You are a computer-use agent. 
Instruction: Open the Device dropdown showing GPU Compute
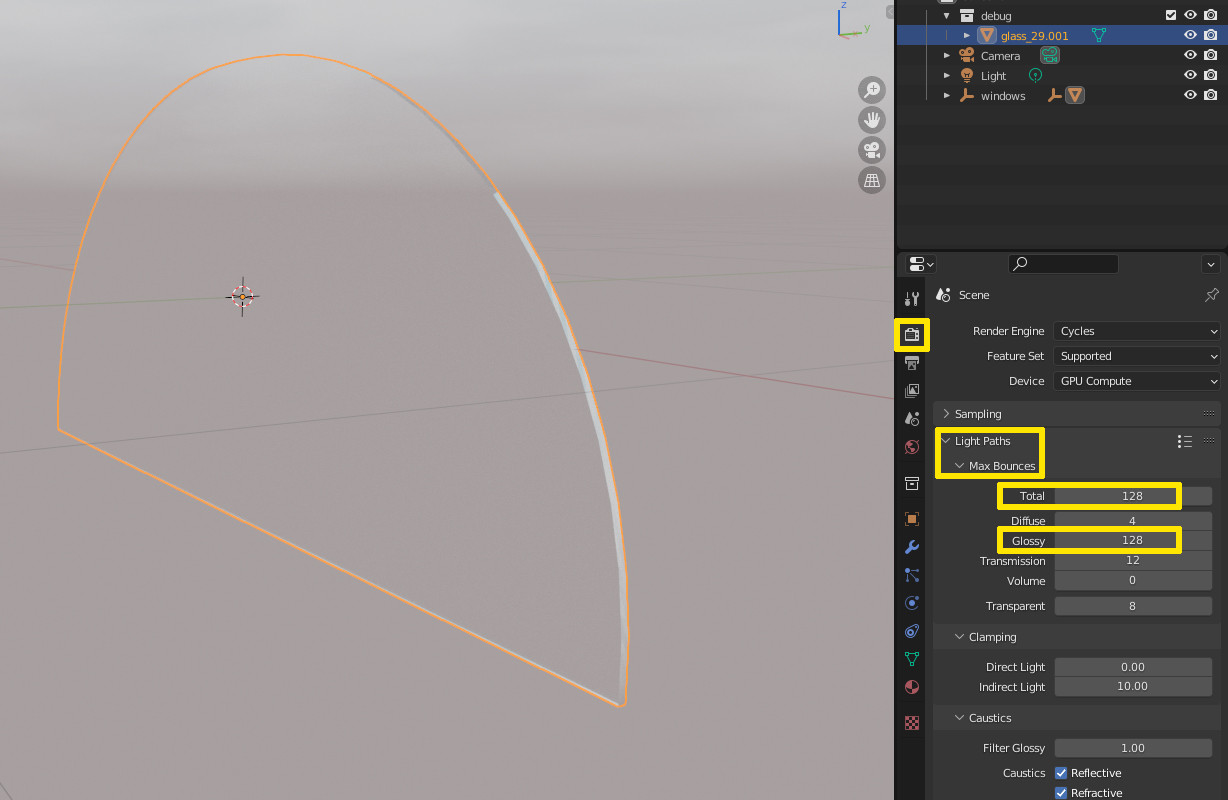[1136, 380]
